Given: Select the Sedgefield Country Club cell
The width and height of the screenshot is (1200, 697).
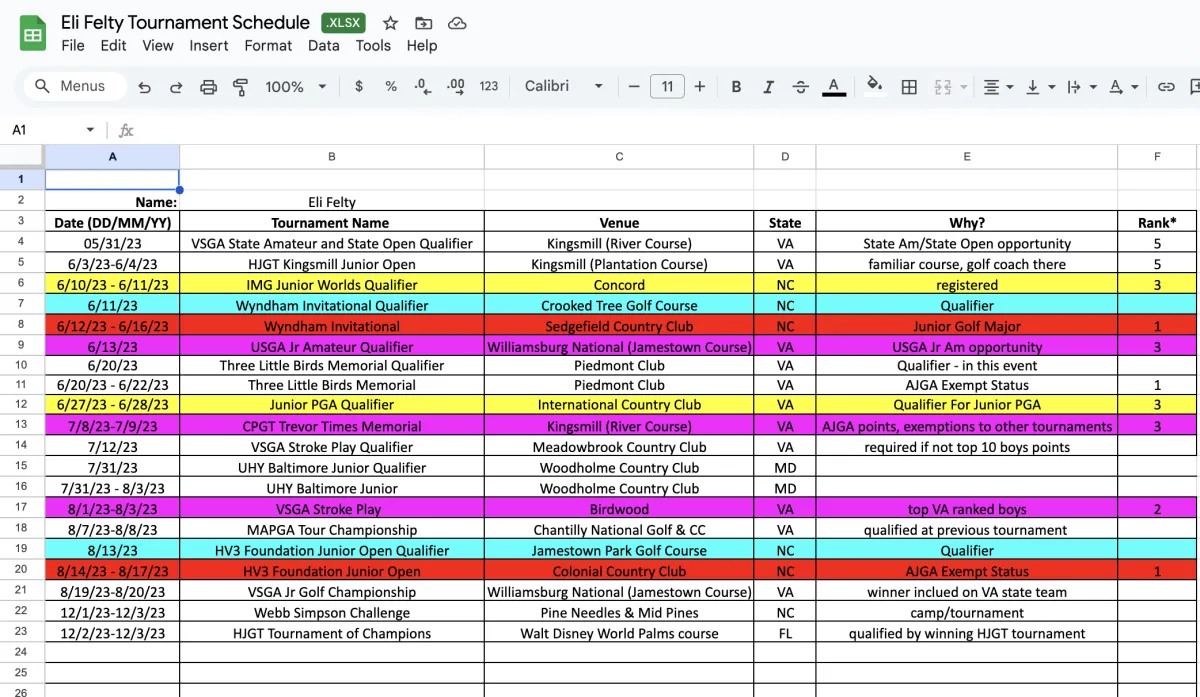Looking at the screenshot, I should point(619,326).
